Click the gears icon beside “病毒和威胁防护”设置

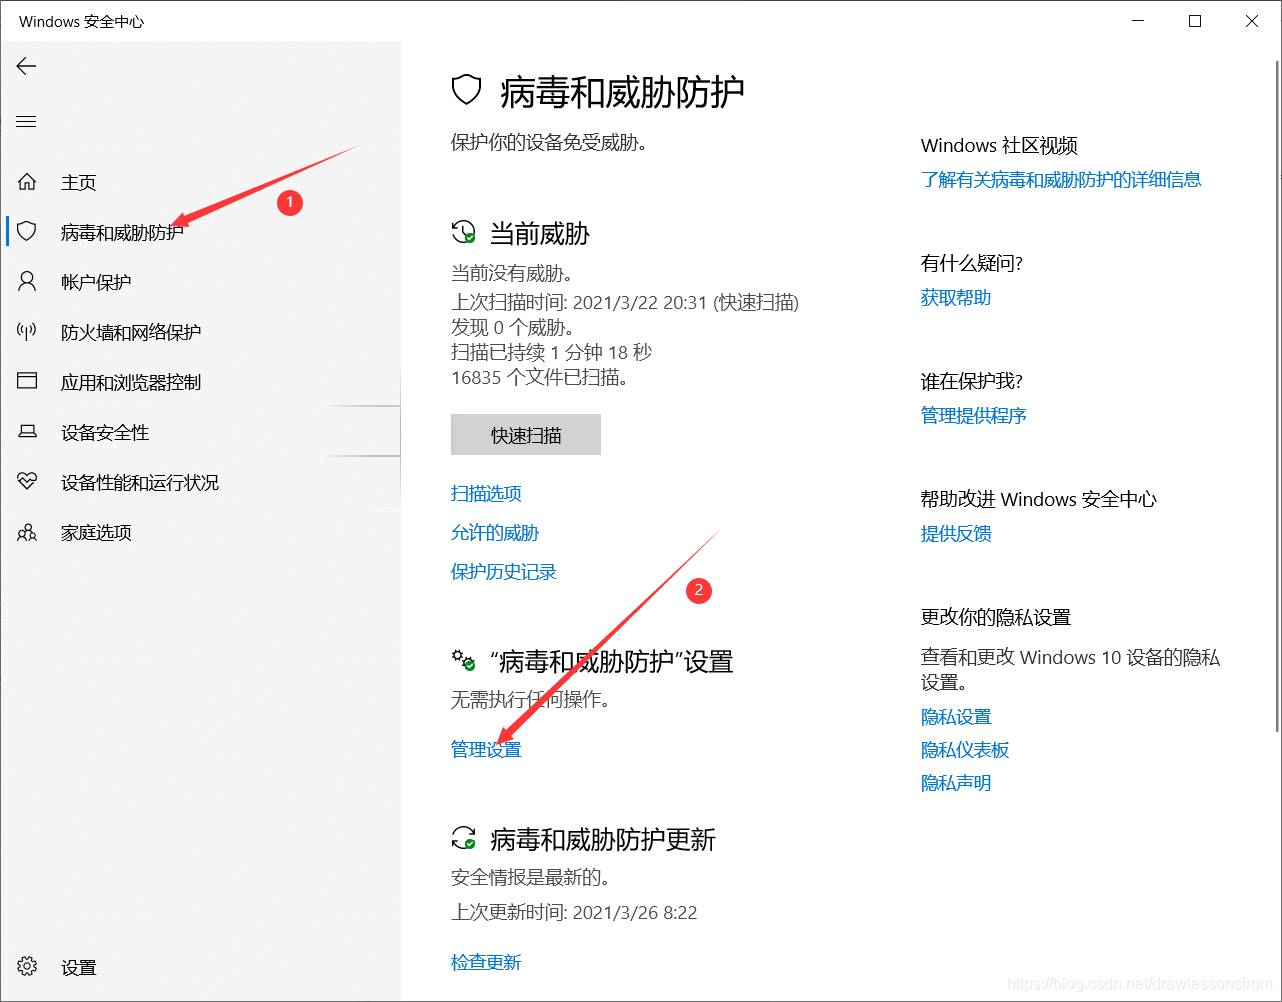click(x=463, y=661)
